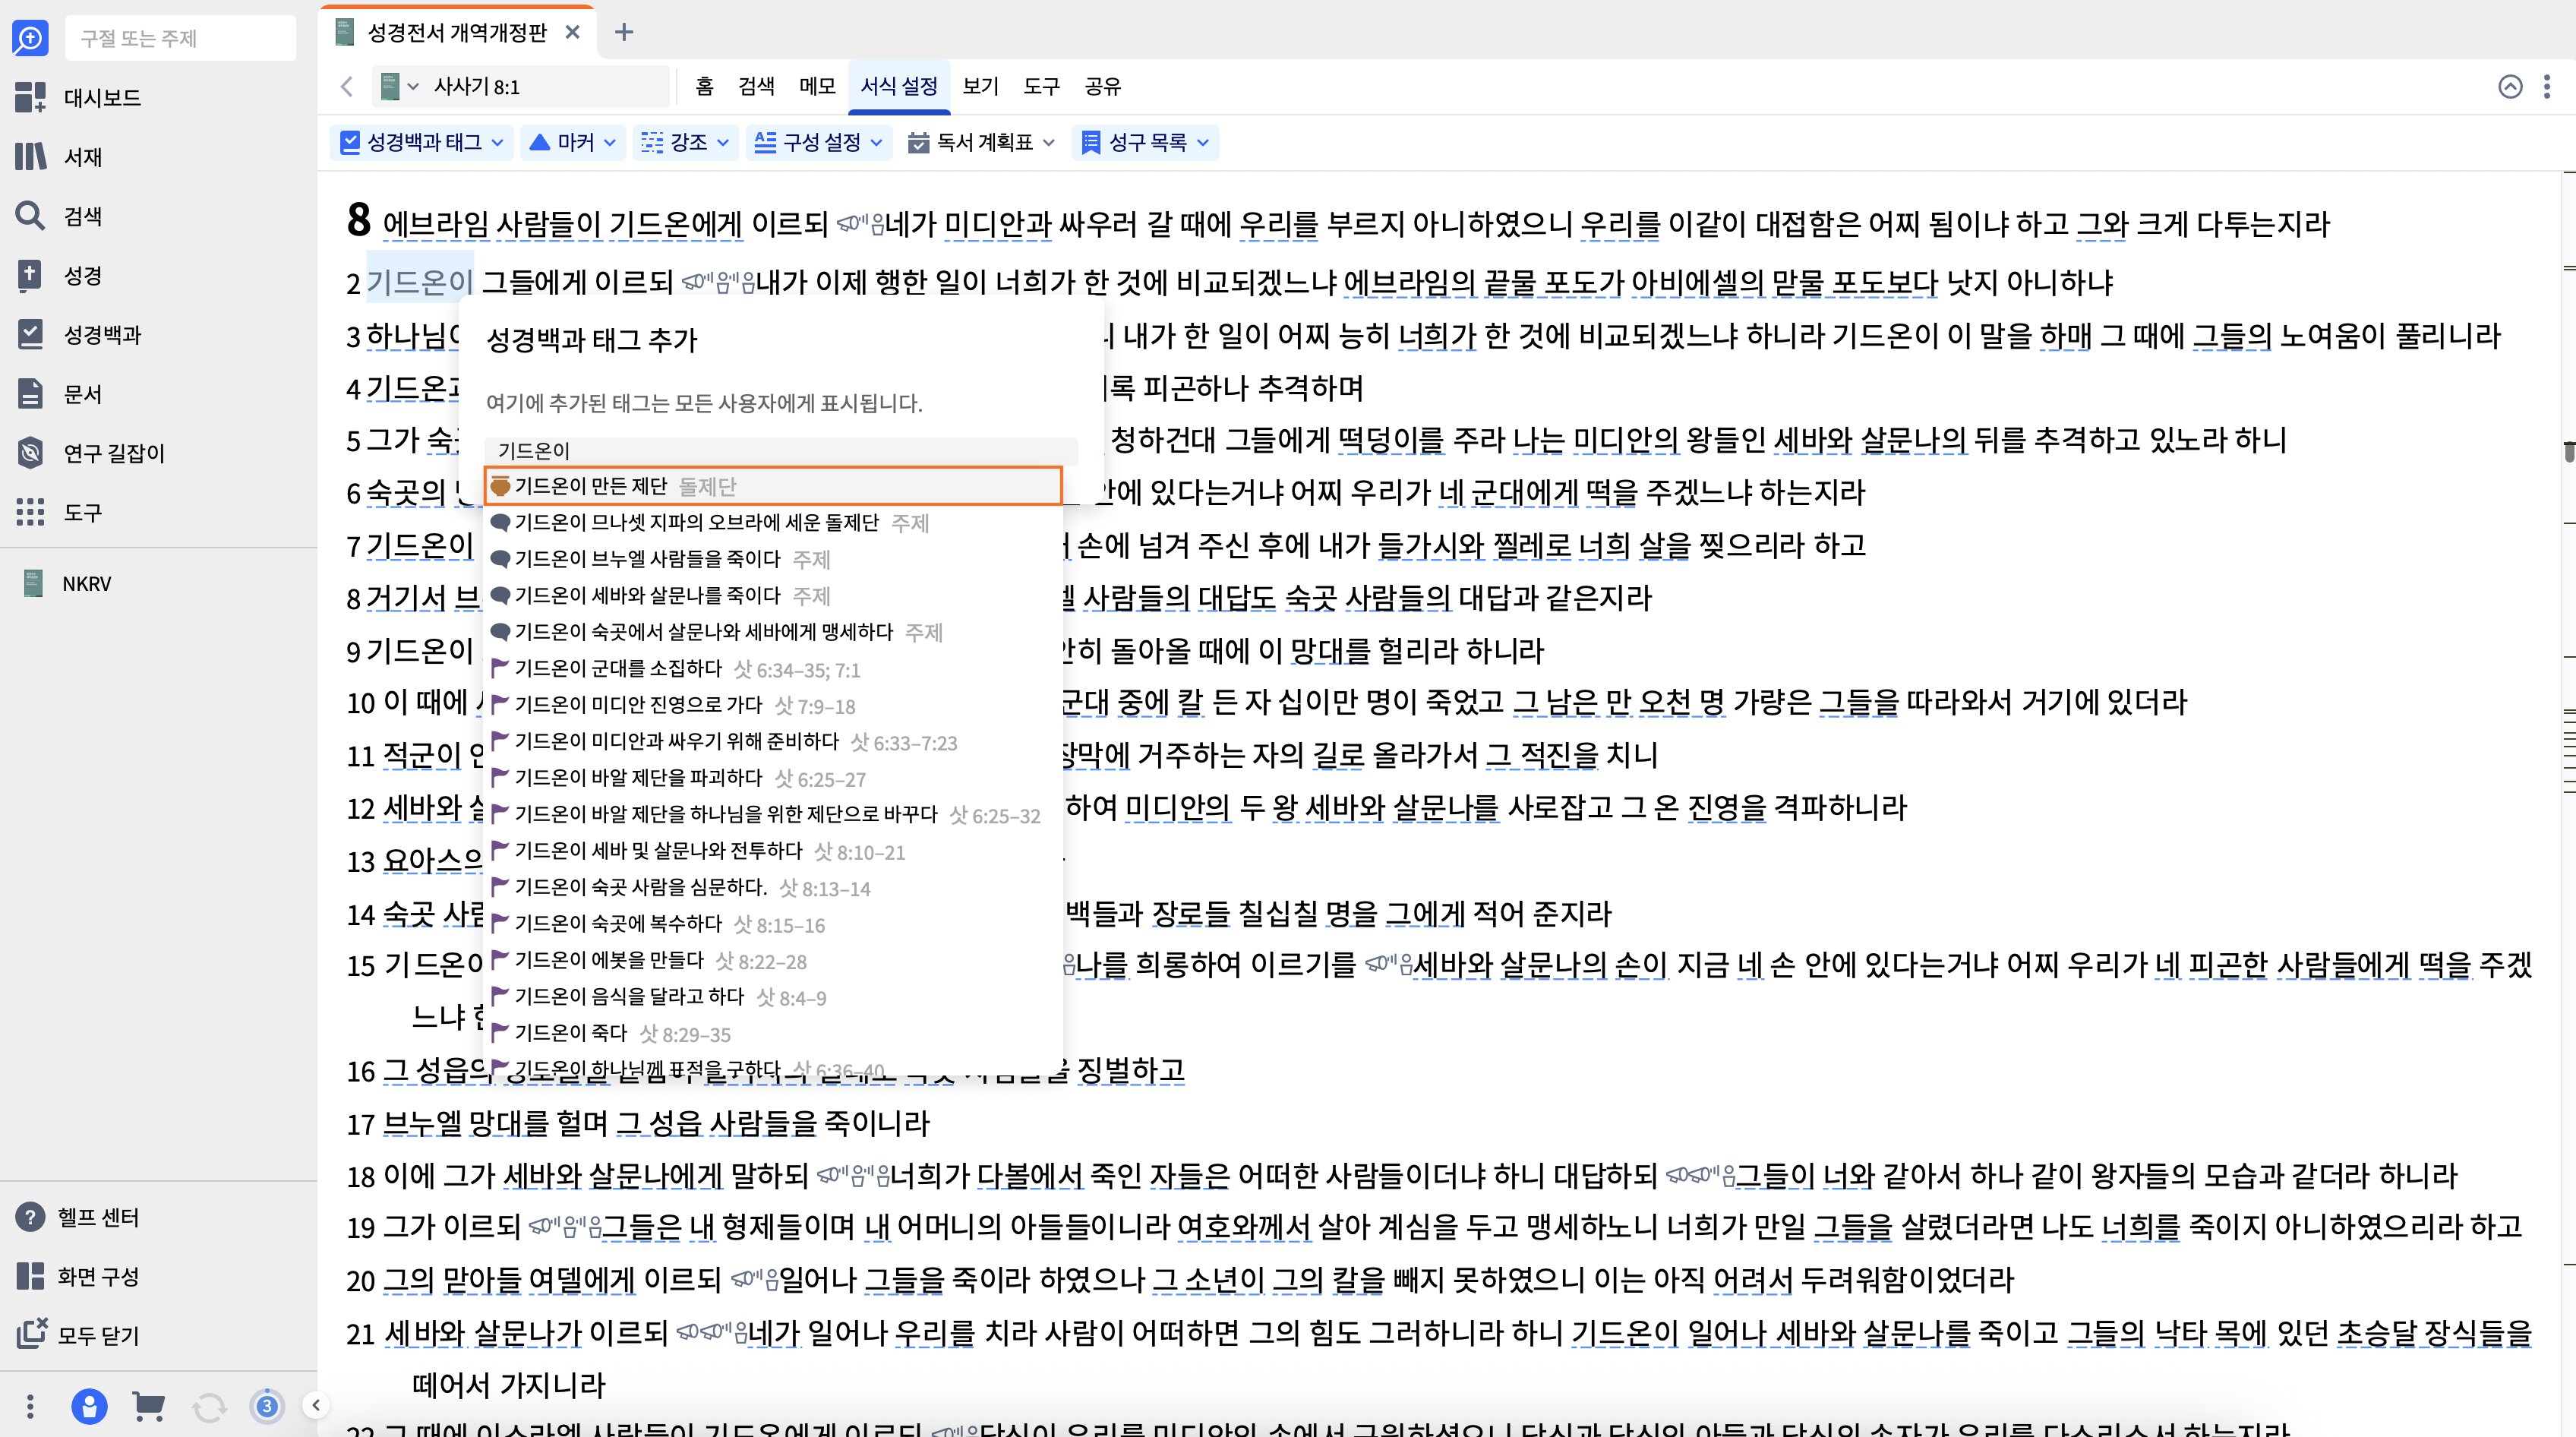
Task: Open the 검색 menu tab in panel toolbar
Action: pyautogui.click(x=756, y=86)
